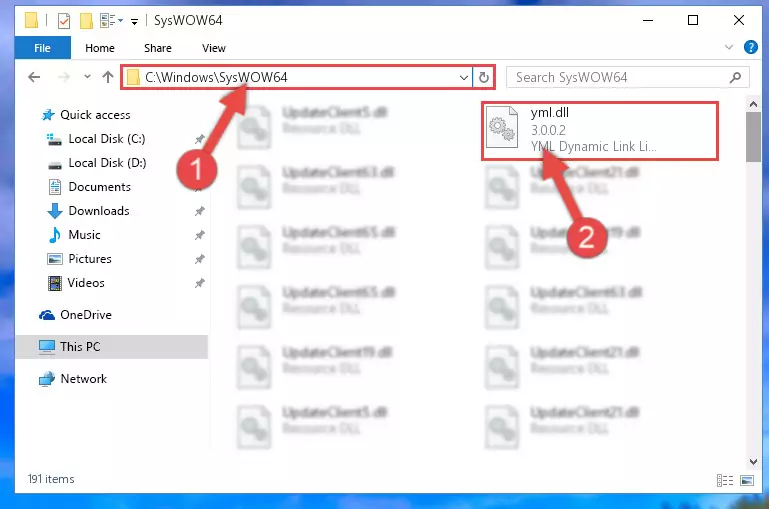Open Pictures in the sidebar

[90, 259]
